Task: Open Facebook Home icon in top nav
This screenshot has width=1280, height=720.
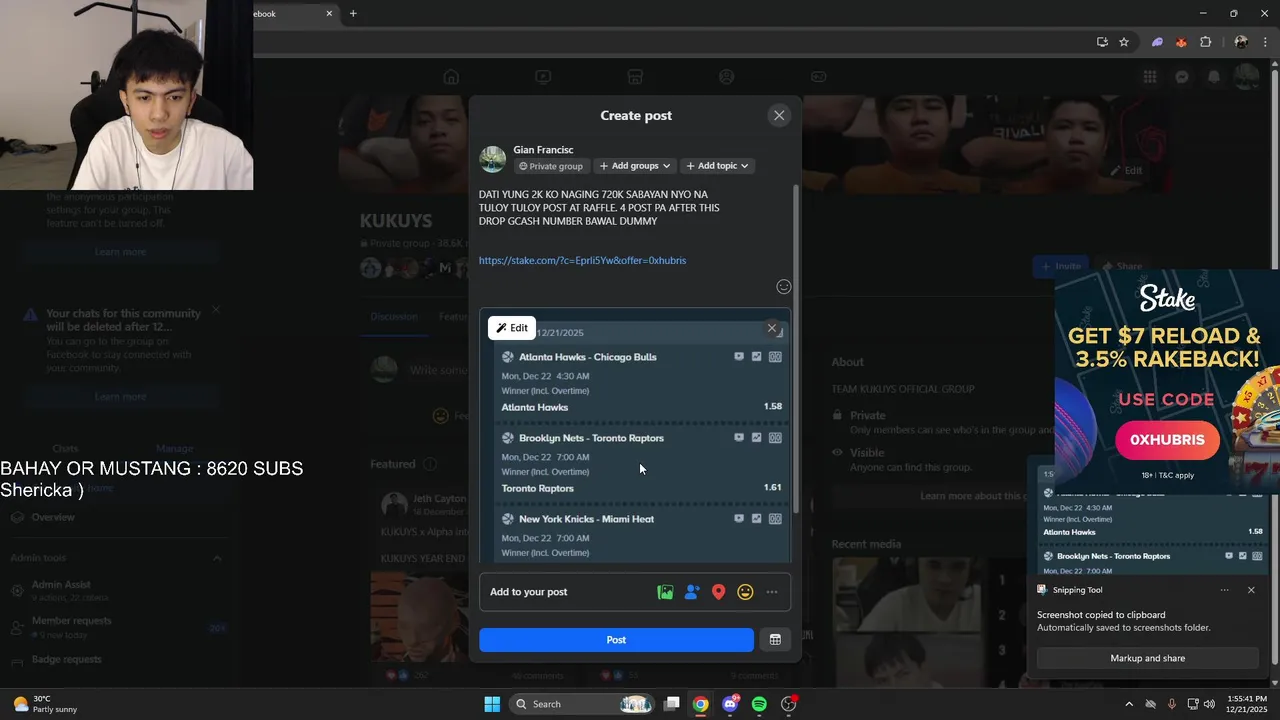Action: [x=451, y=77]
